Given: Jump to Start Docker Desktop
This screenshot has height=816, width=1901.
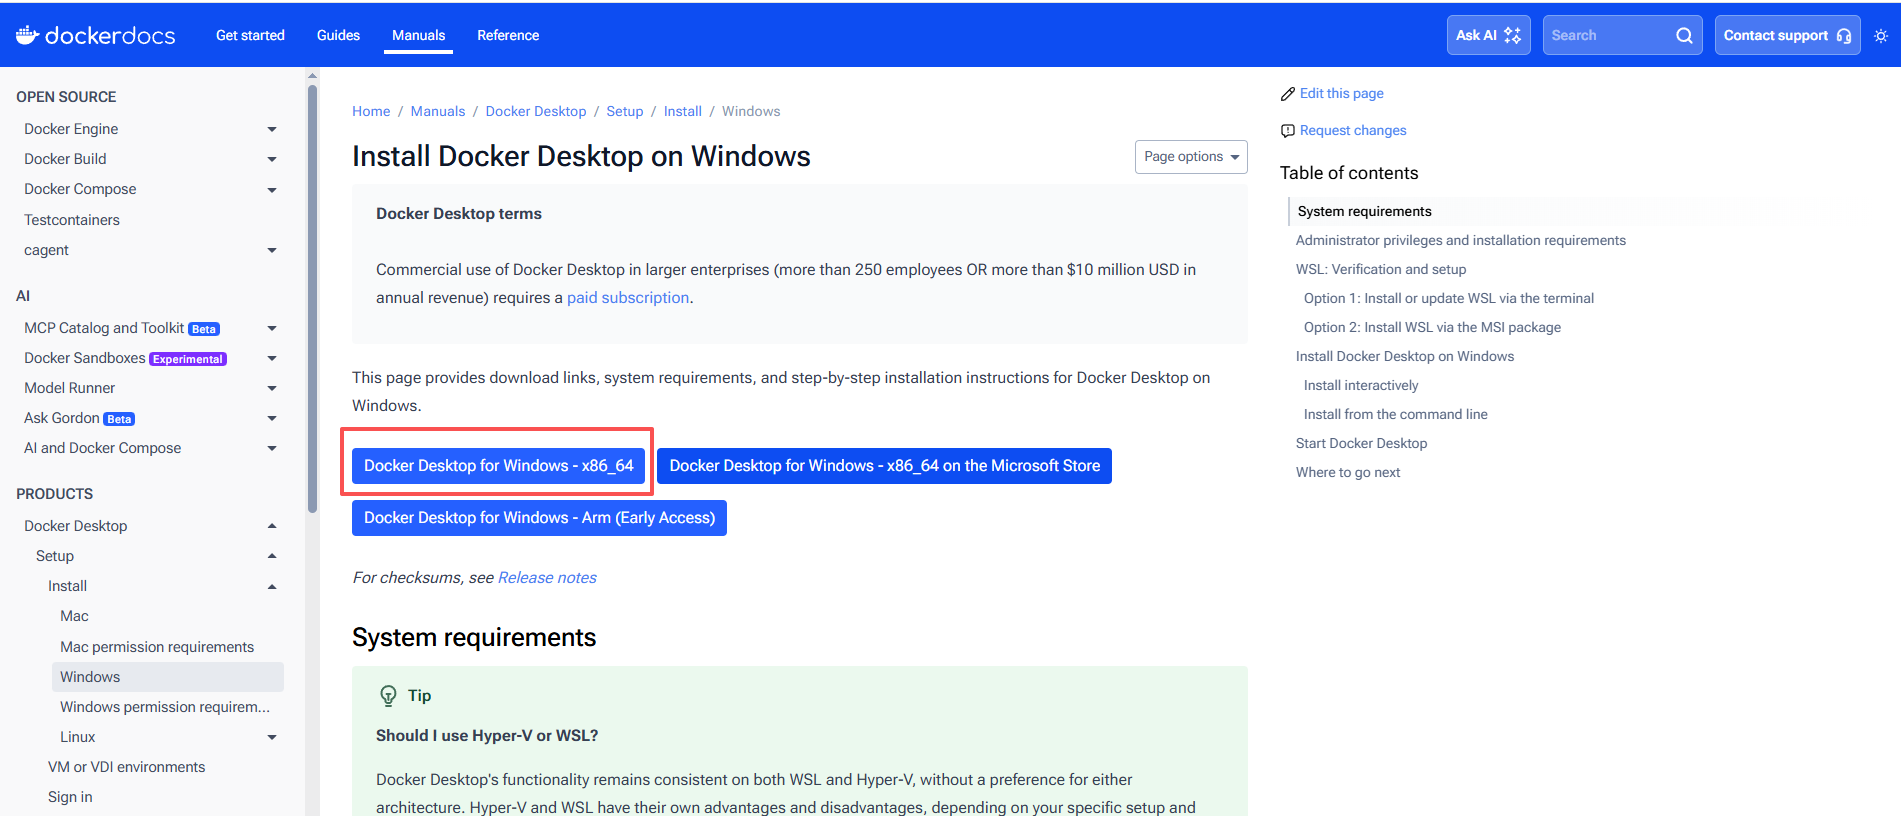Looking at the screenshot, I should [x=1362, y=443].
